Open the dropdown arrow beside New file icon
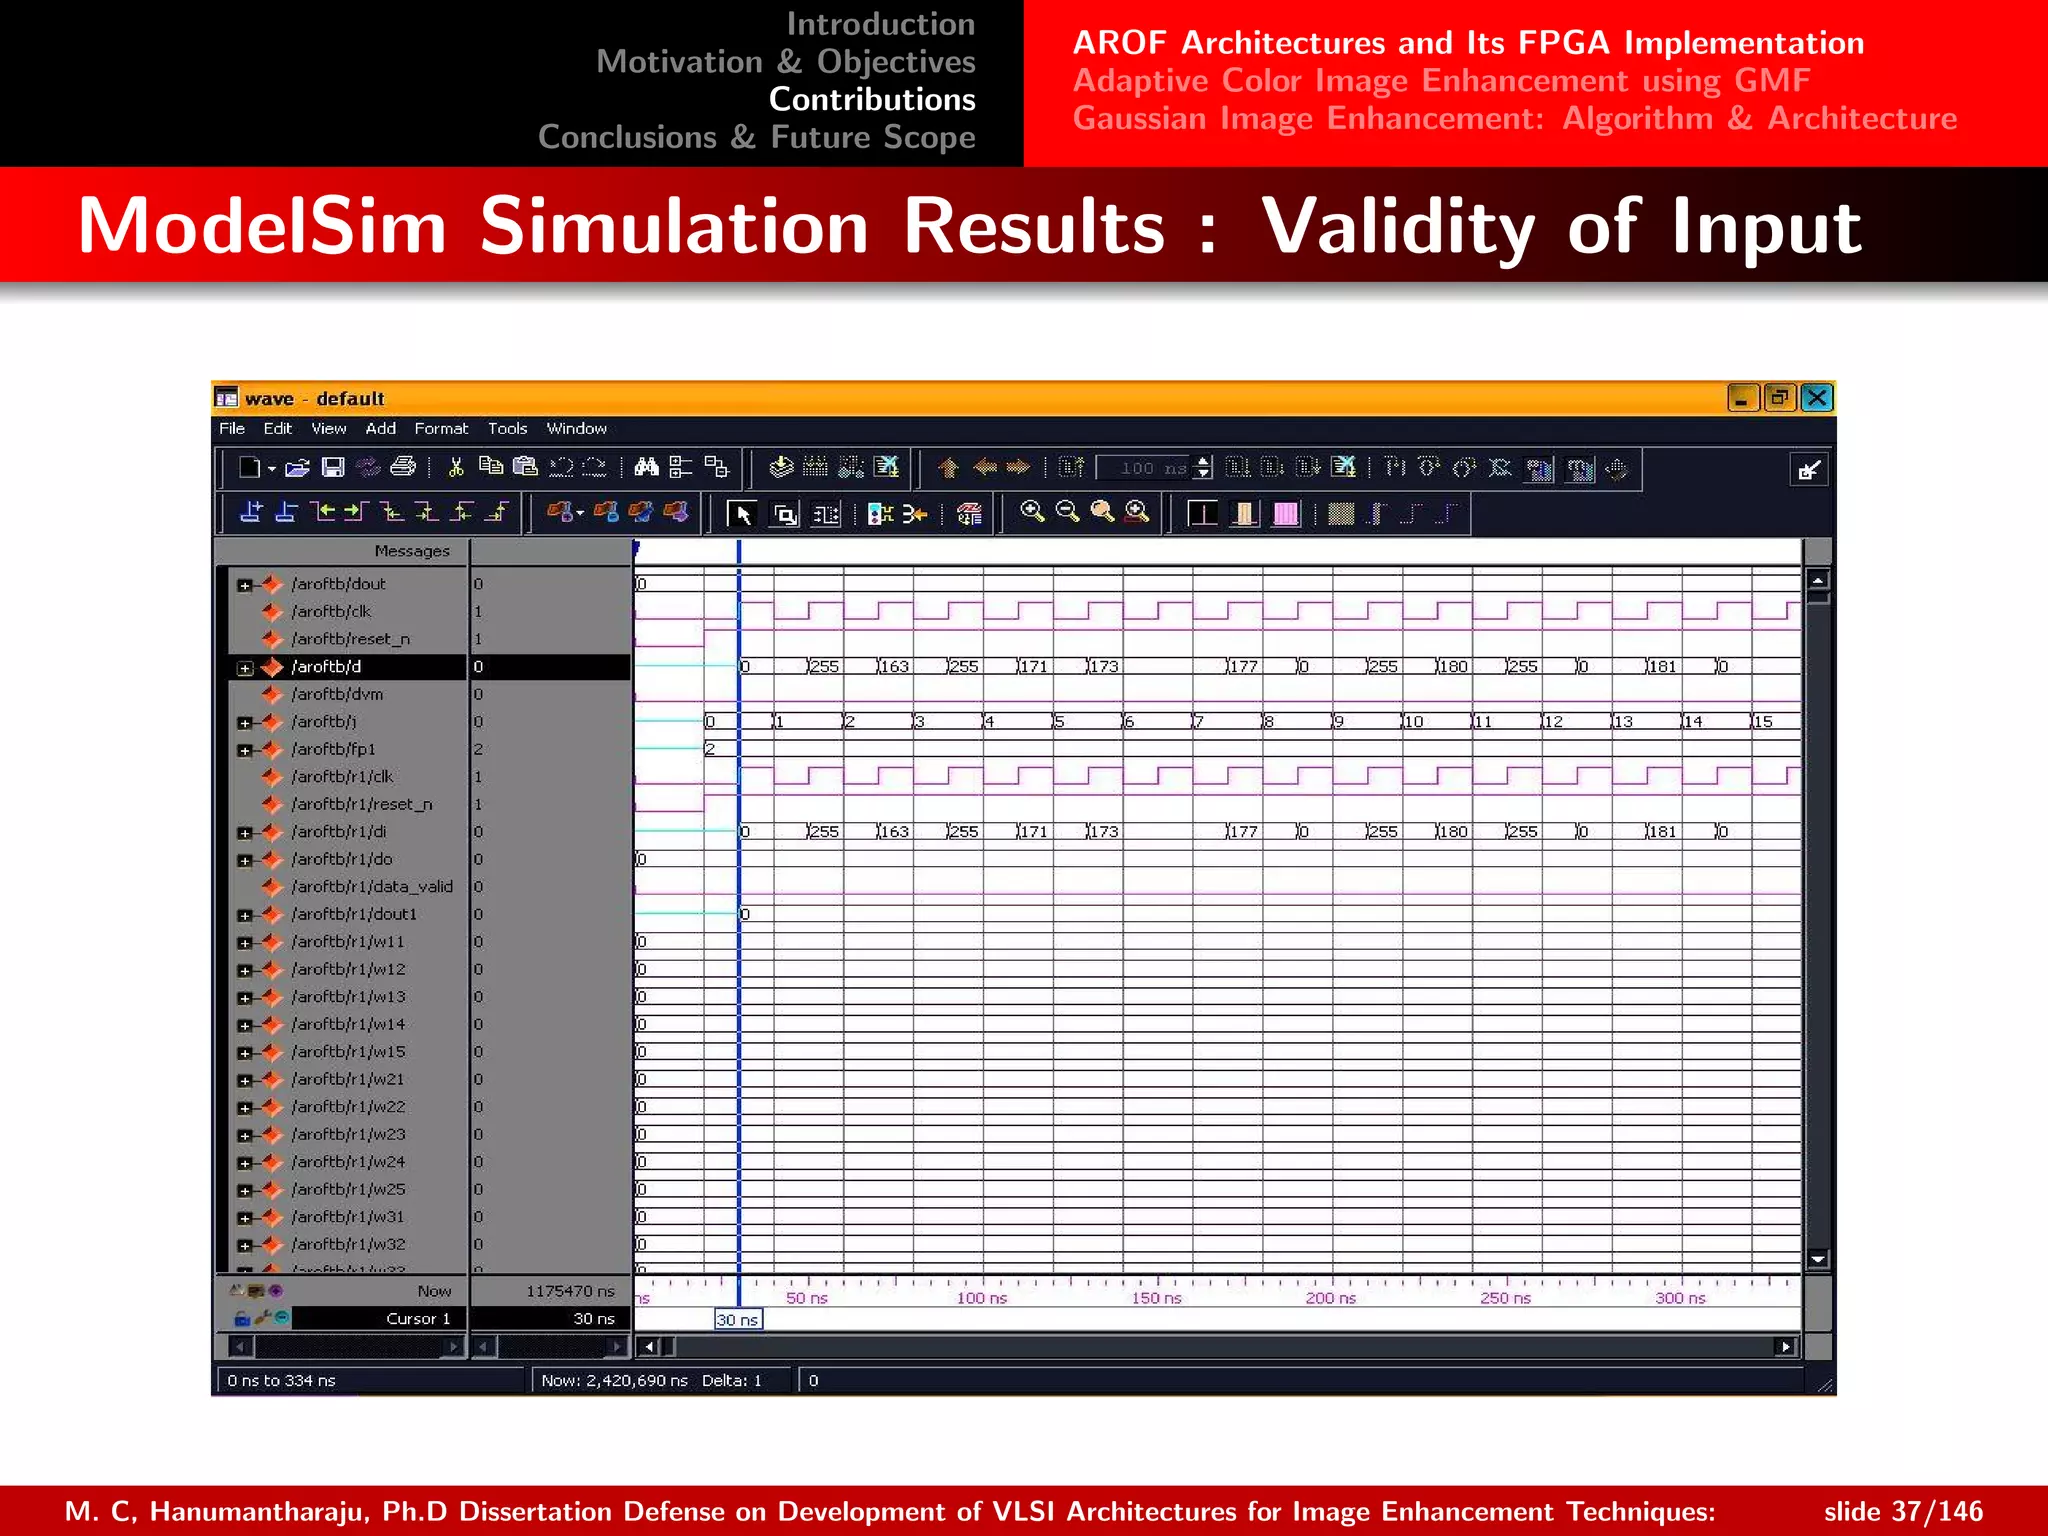The image size is (2048, 1536). click(271, 469)
